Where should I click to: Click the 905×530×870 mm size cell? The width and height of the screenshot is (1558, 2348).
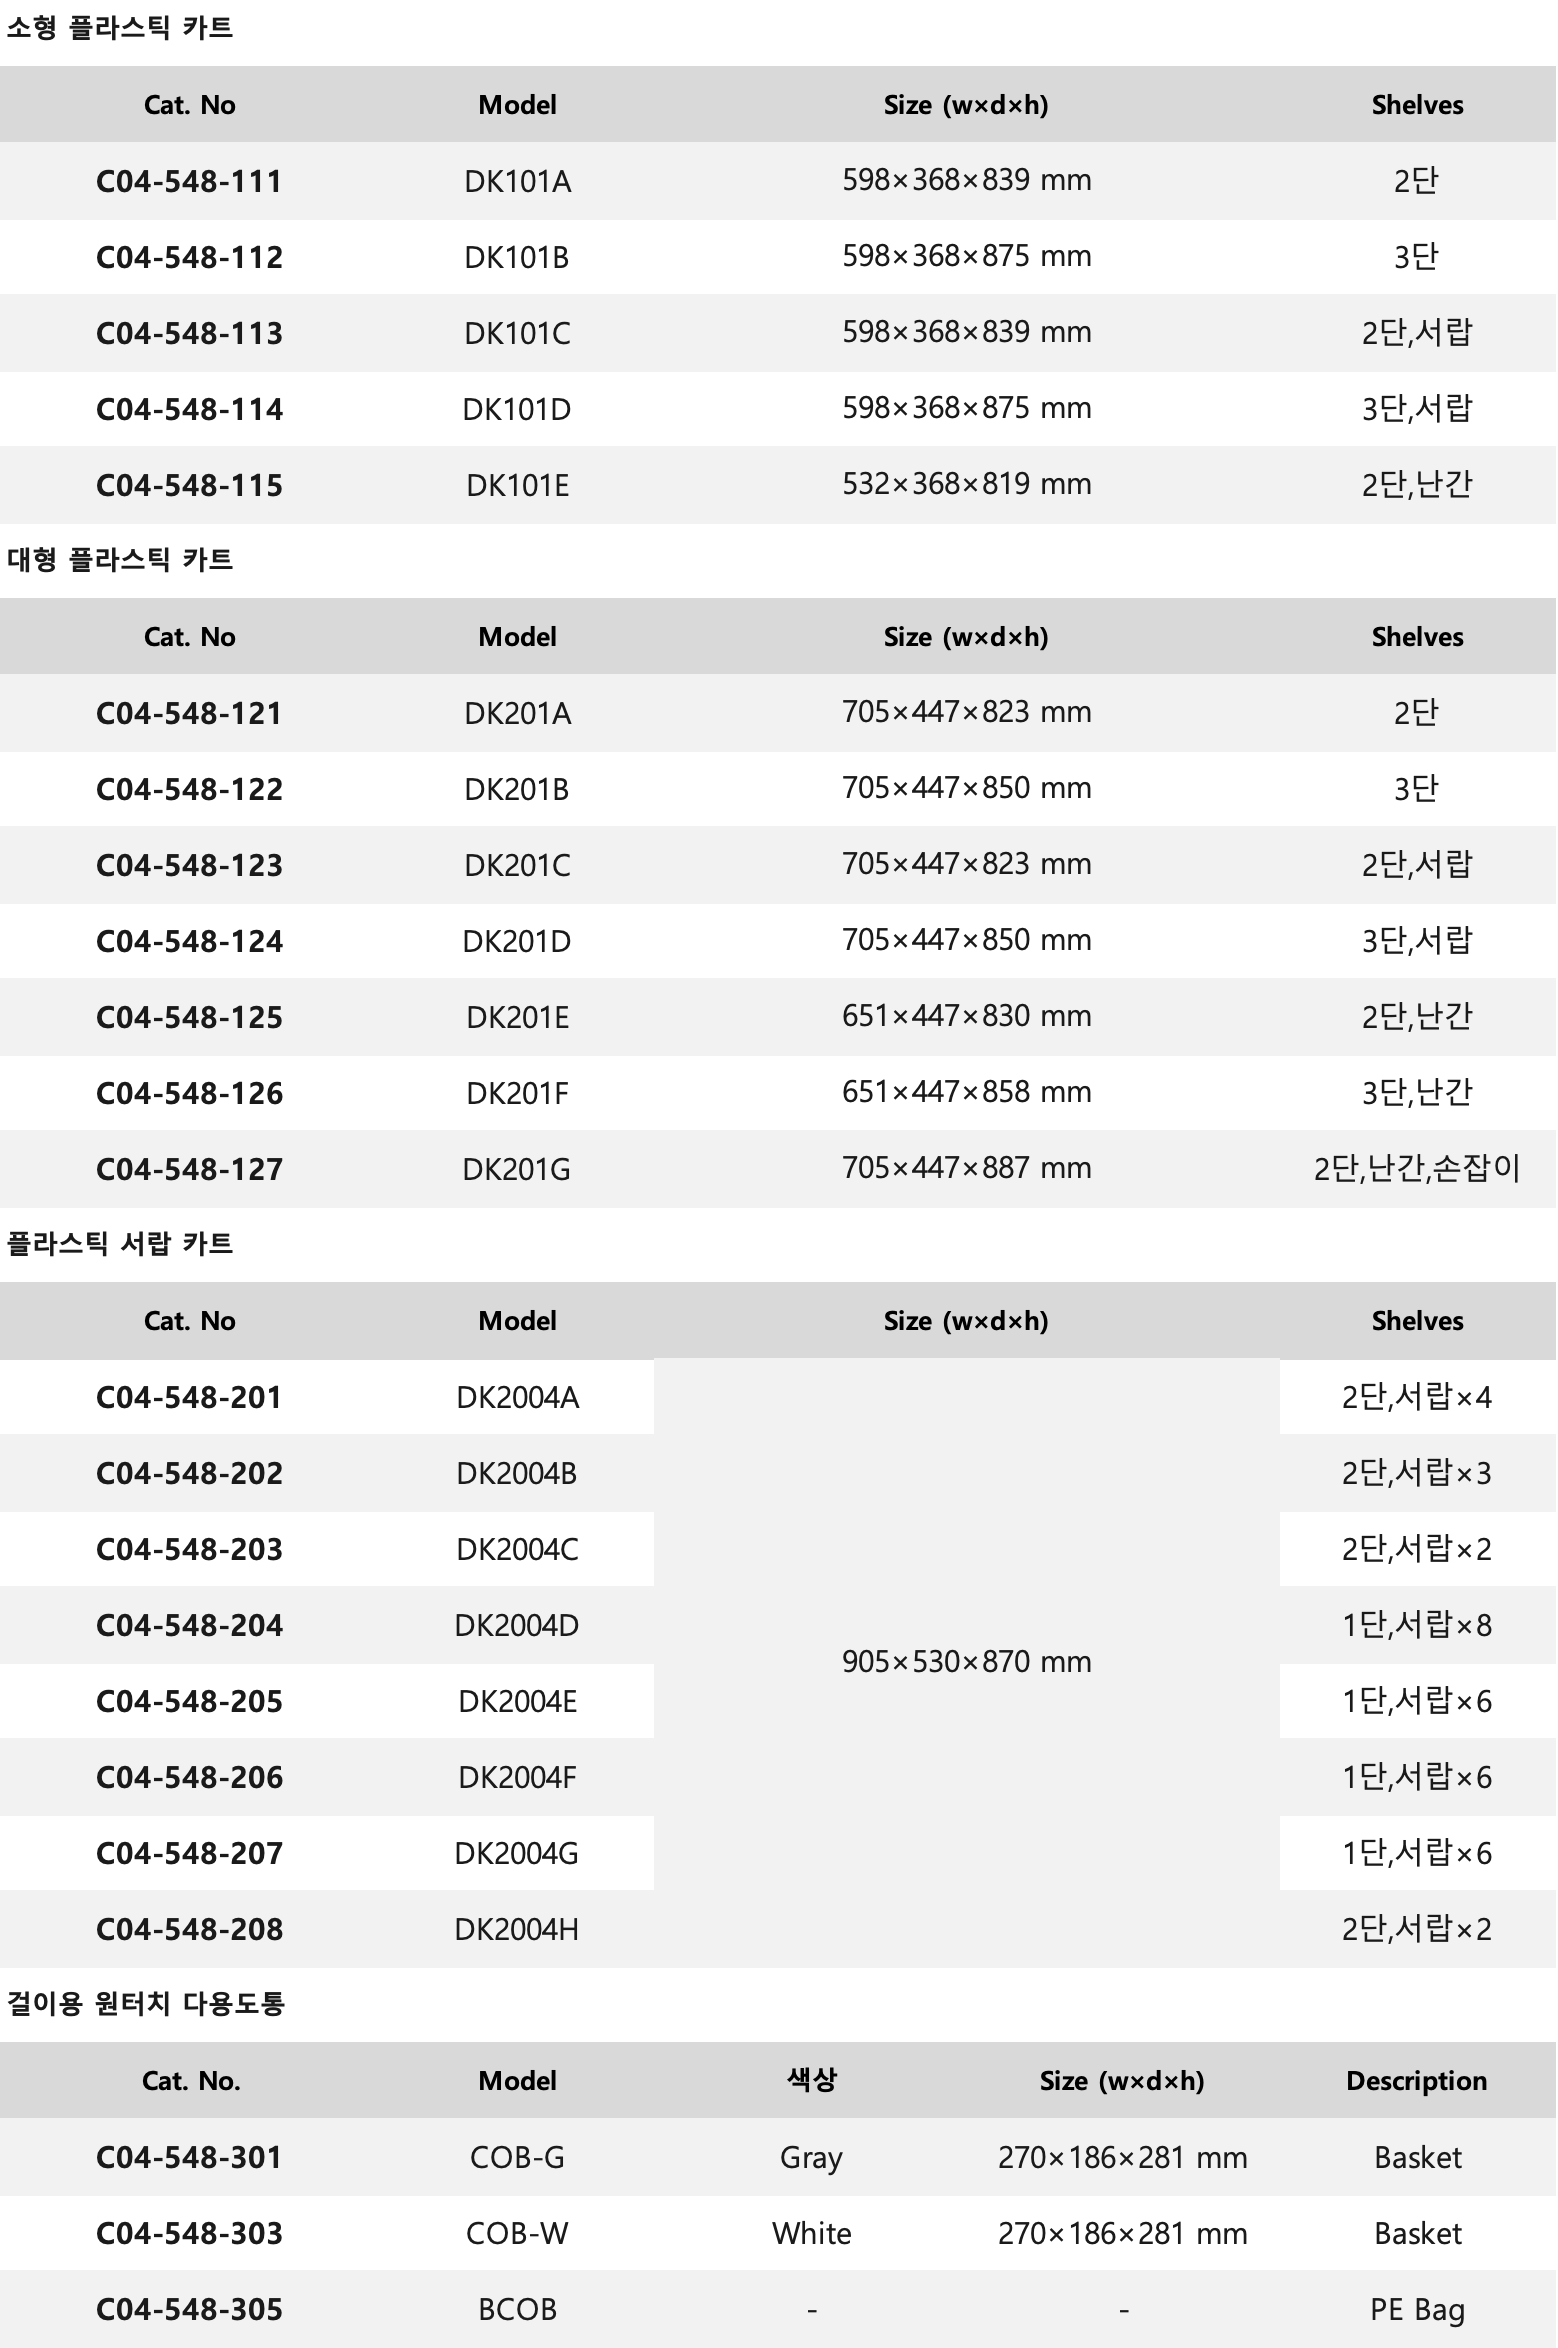click(x=966, y=1662)
